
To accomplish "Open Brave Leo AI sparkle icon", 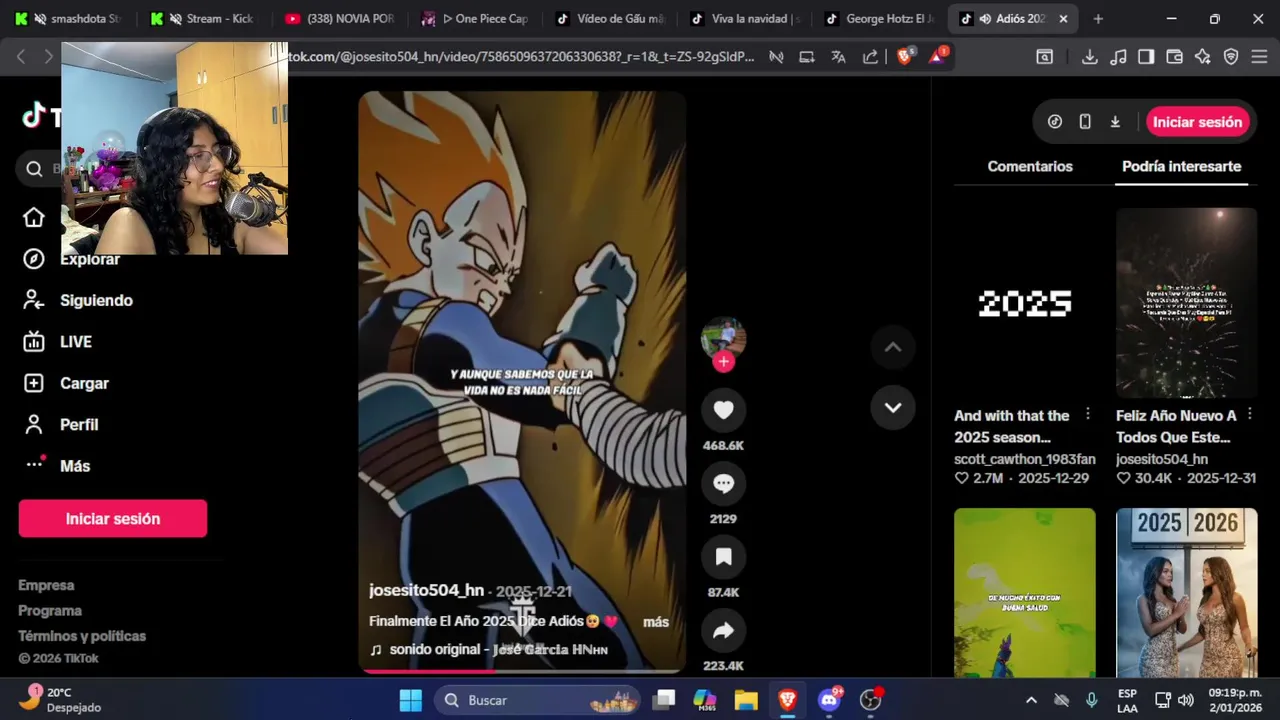I will coord(1203,57).
